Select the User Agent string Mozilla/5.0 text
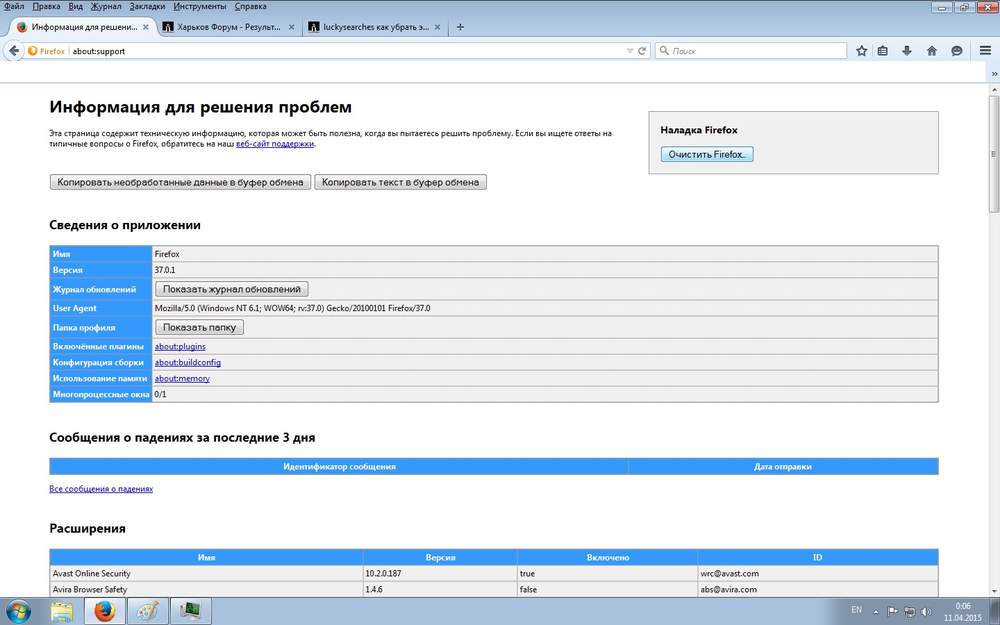The image size is (1000, 625). (x=292, y=308)
